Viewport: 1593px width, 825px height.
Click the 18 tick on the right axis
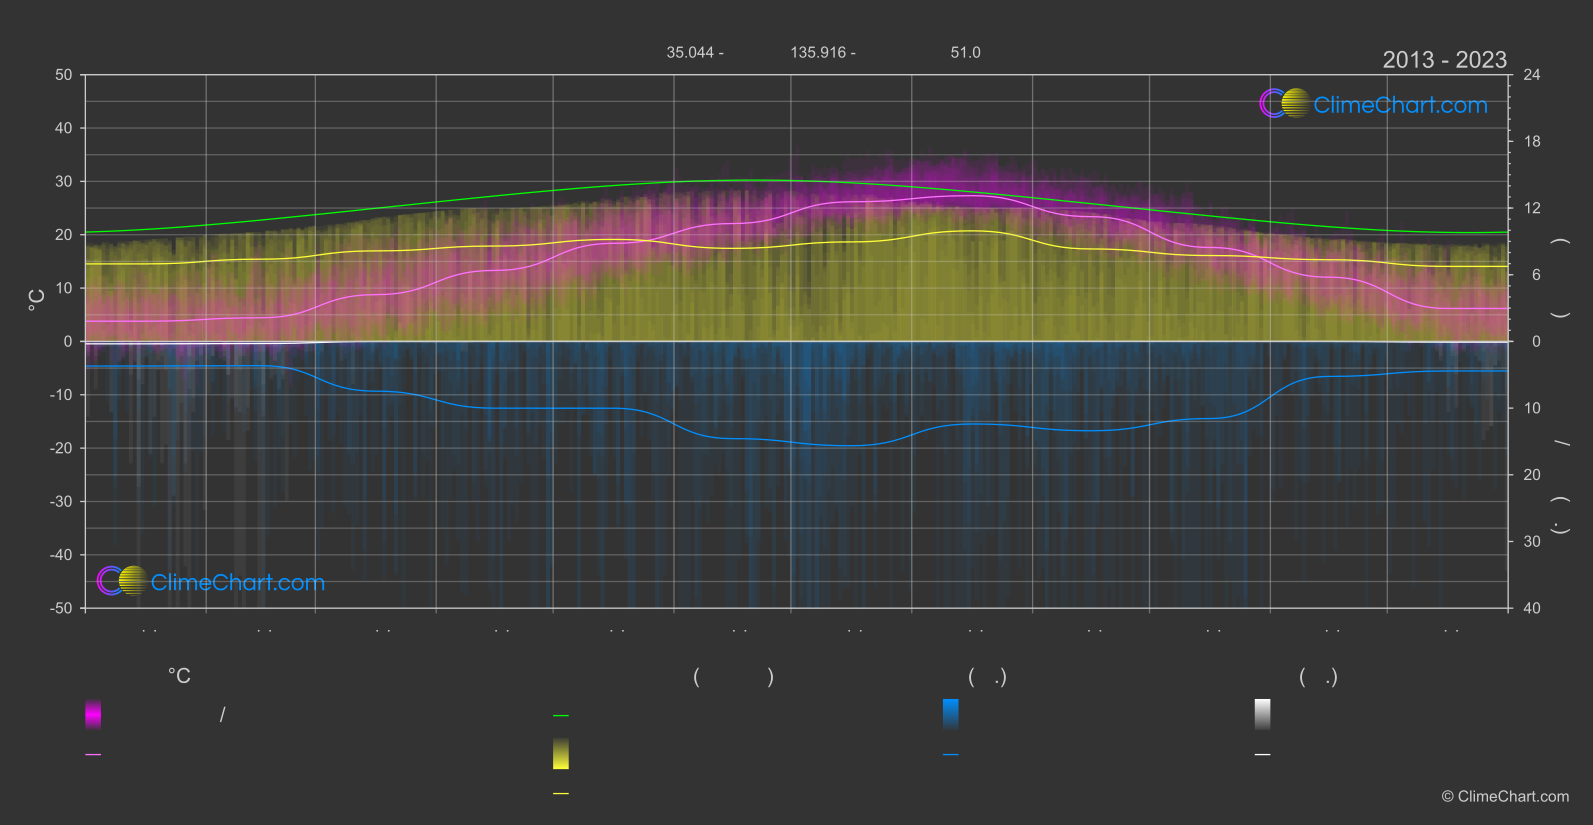(1532, 142)
